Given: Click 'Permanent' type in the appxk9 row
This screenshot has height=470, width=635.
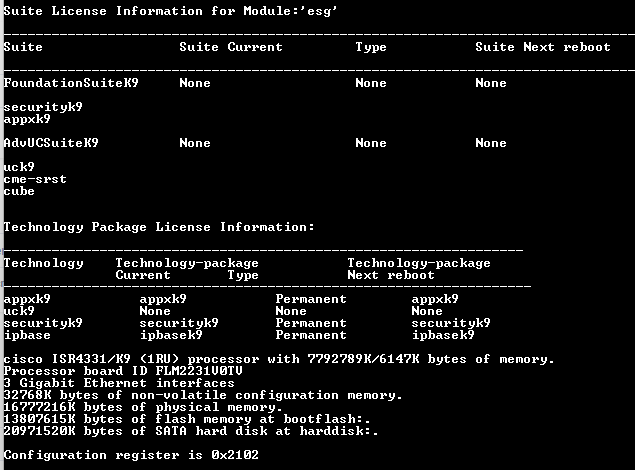Looking at the screenshot, I should 311,299.
